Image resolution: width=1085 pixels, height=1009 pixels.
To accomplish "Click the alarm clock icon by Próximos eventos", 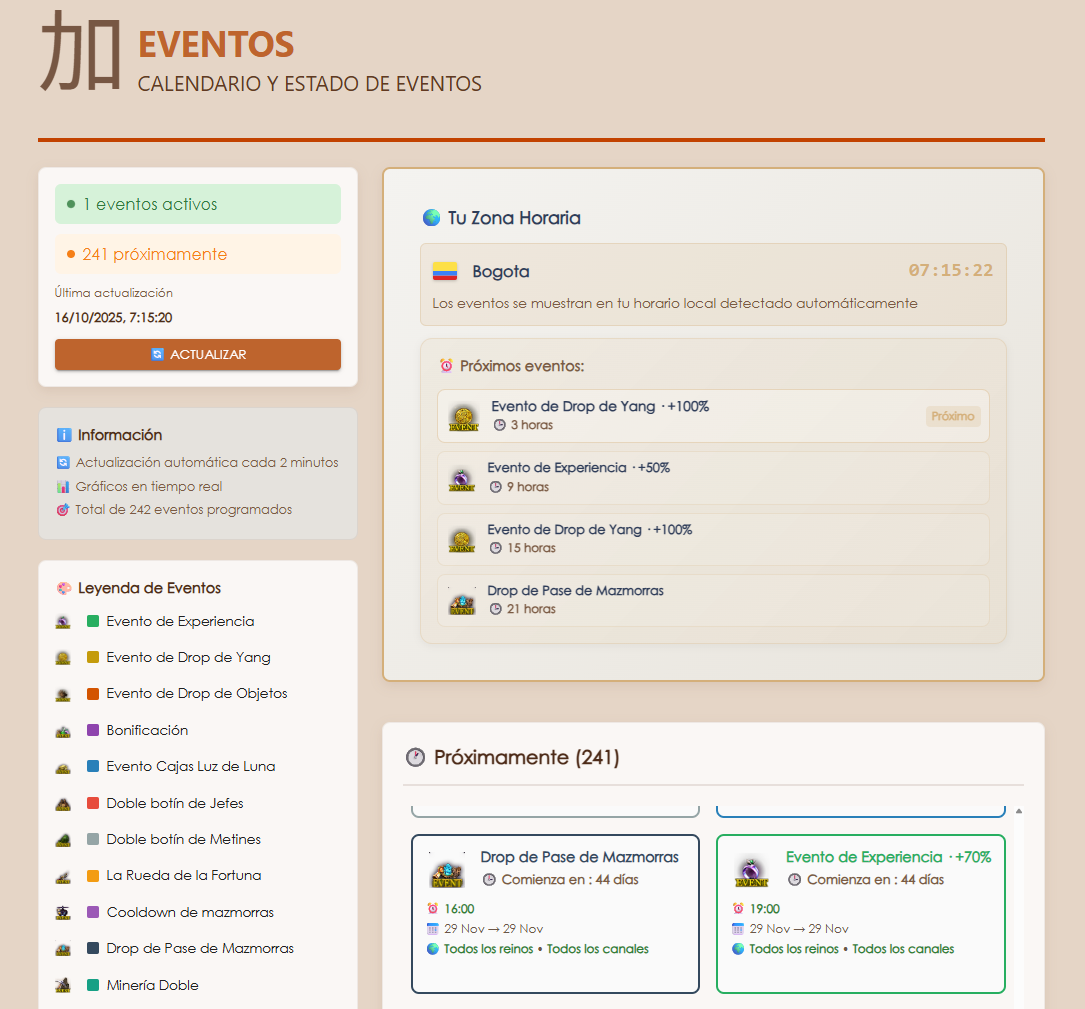I will [x=446, y=366].
